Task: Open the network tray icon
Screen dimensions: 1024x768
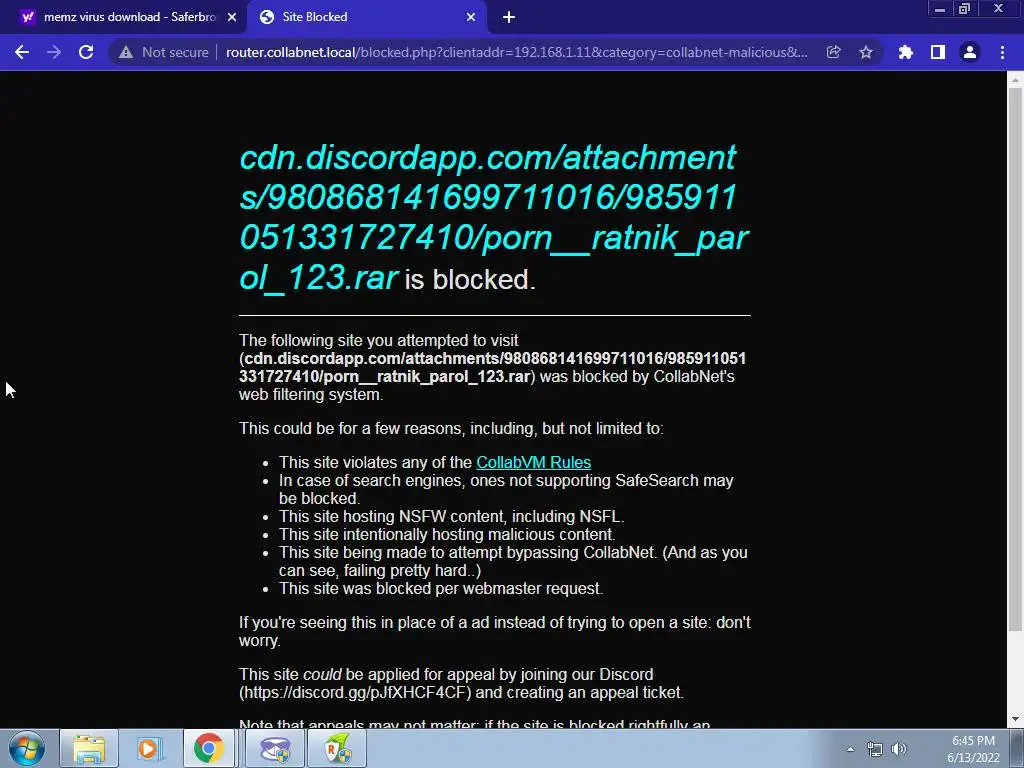Action: 874,749
